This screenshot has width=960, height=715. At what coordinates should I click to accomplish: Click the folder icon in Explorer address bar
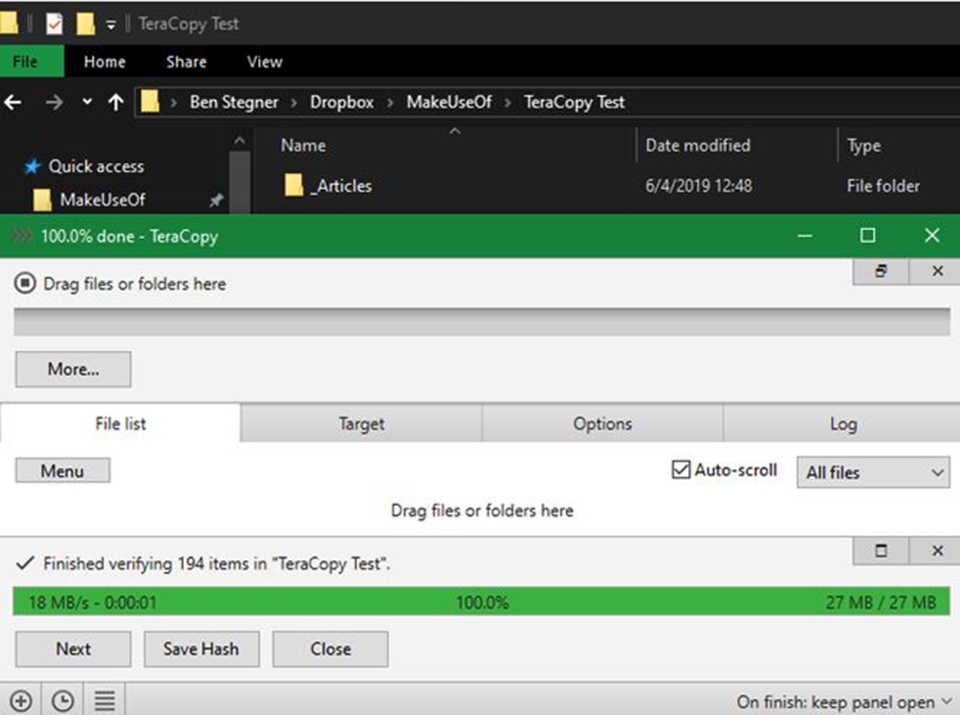(150, 102)
